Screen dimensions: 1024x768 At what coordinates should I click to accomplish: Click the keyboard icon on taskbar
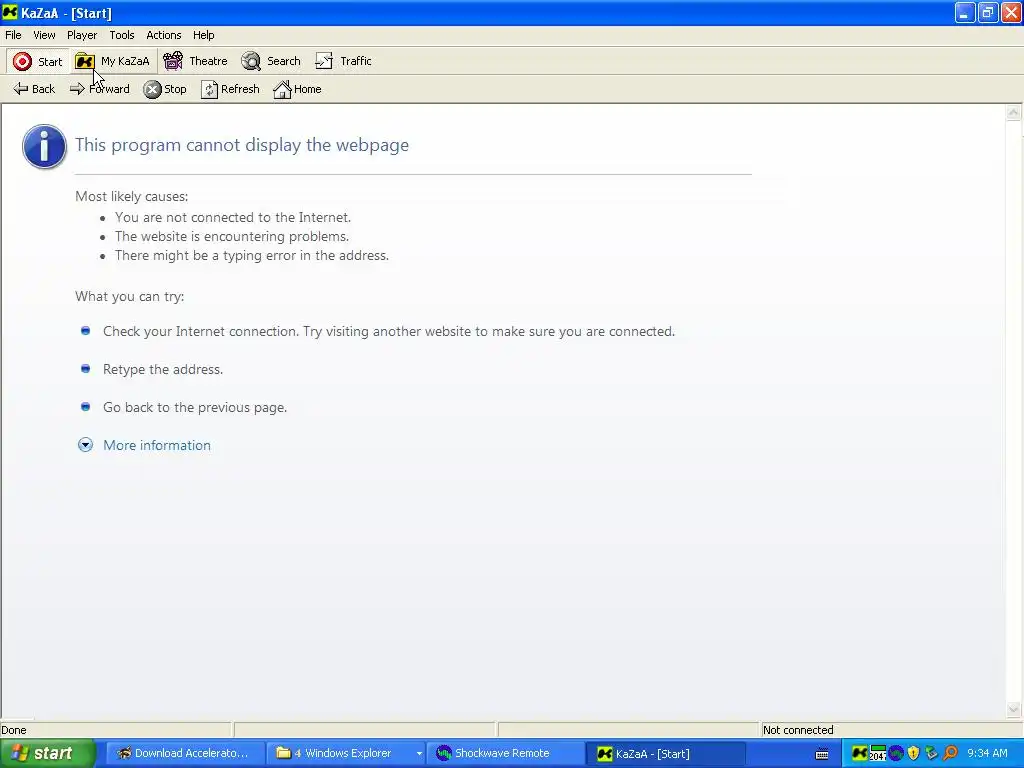tap(822, 754)
